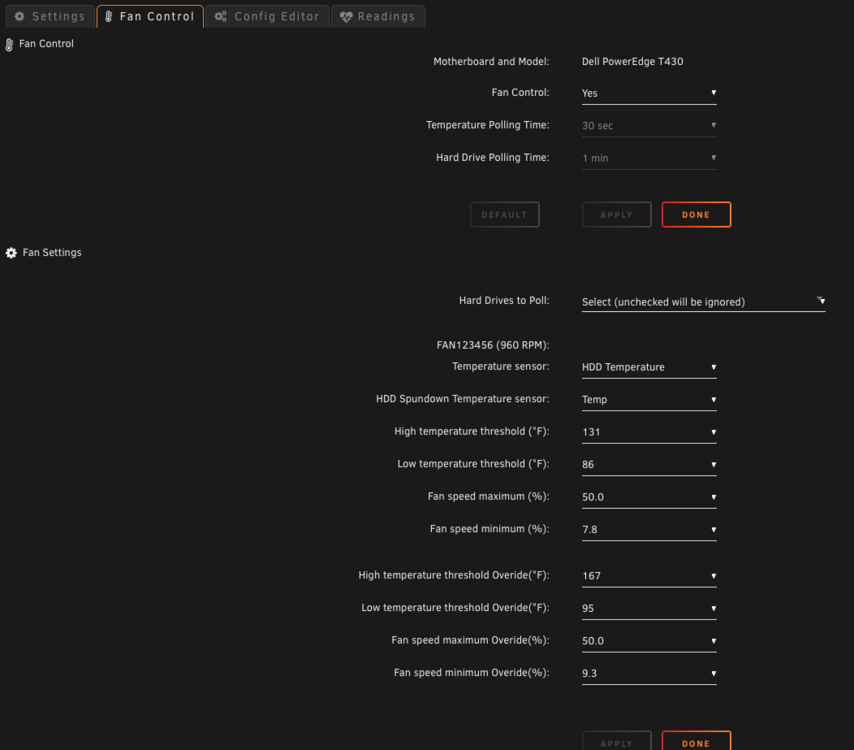
Task: Switch to the Config Editor tab
Action: point(267,16)
